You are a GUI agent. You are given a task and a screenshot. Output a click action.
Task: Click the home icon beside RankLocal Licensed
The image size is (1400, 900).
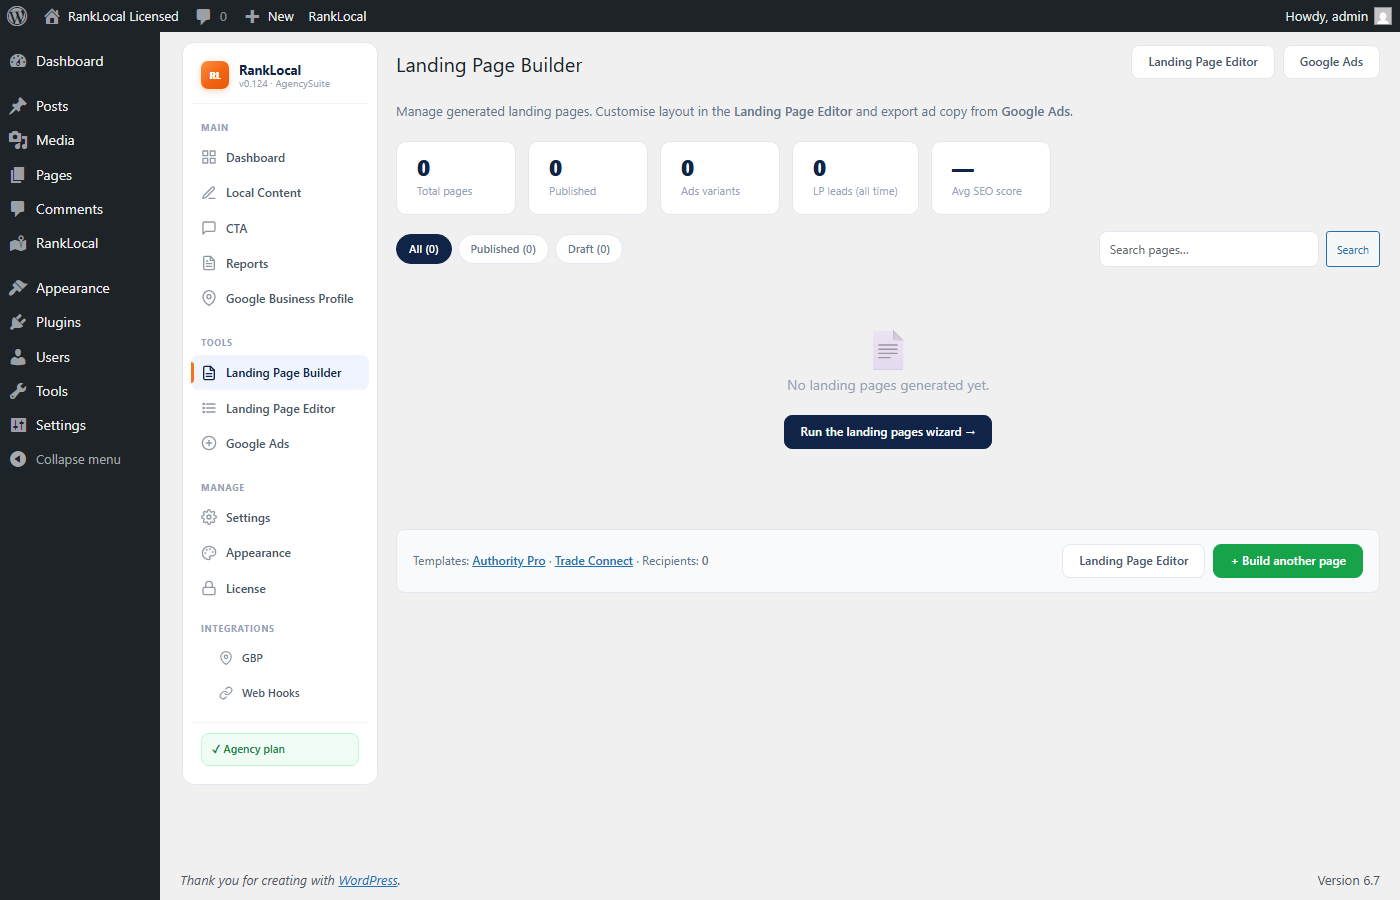[x=52, y=16]
